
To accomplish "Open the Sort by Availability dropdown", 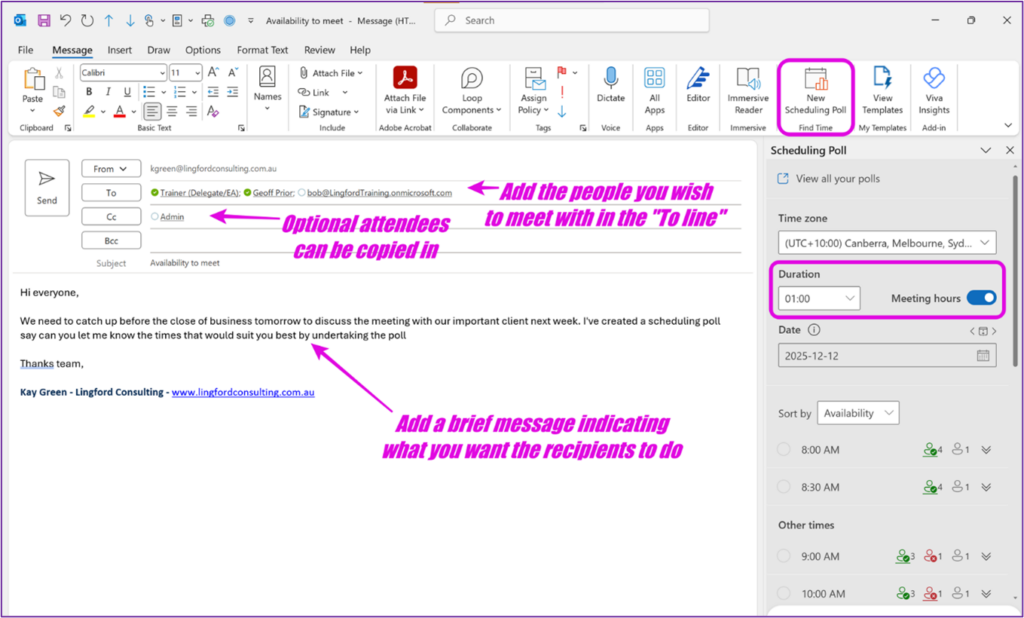I will click(858, 412).
